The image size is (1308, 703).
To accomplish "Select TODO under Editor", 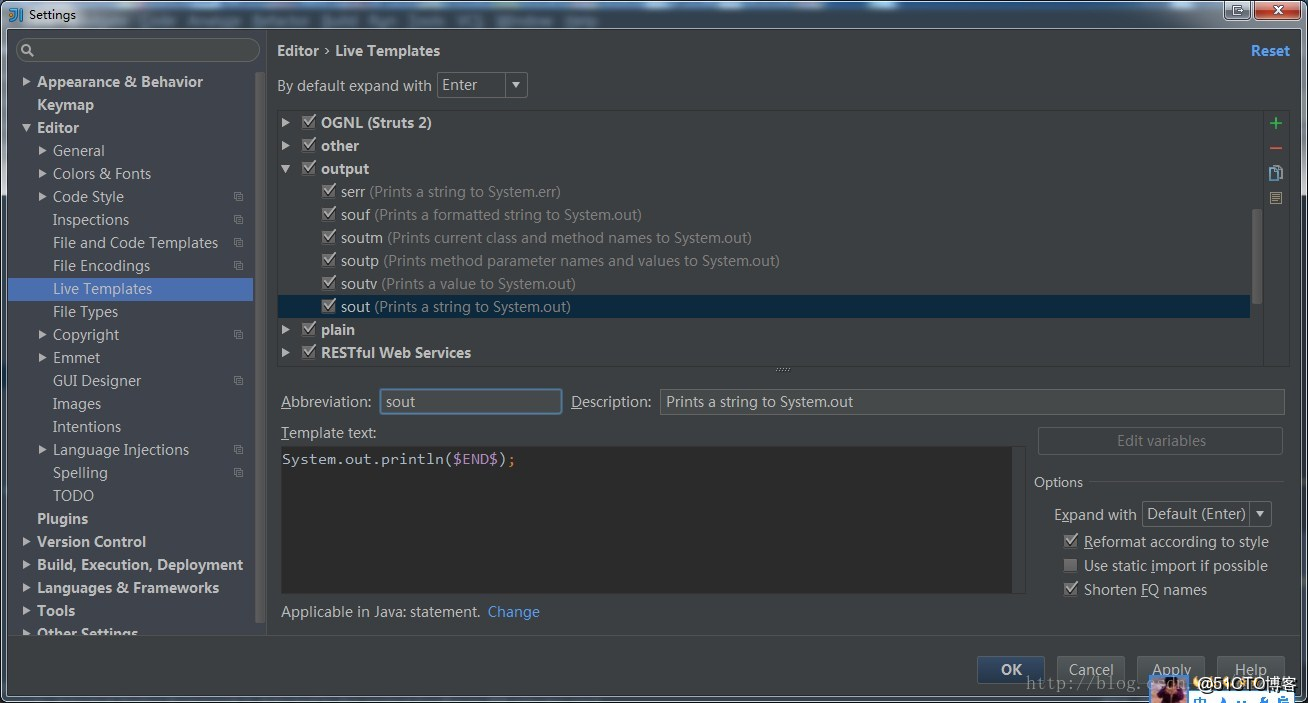I will 73,496.
